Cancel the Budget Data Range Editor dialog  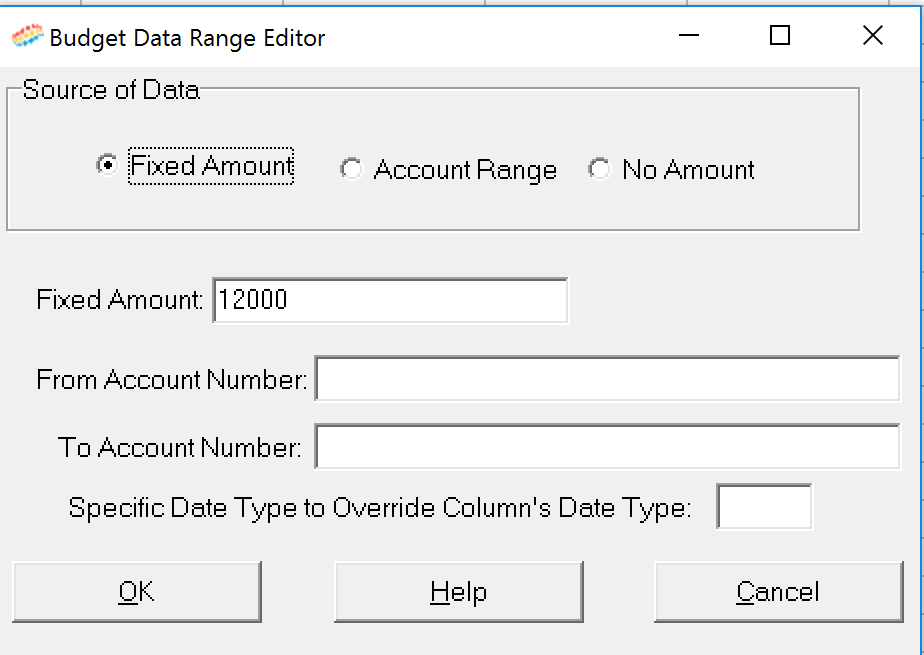pos(778,591)
